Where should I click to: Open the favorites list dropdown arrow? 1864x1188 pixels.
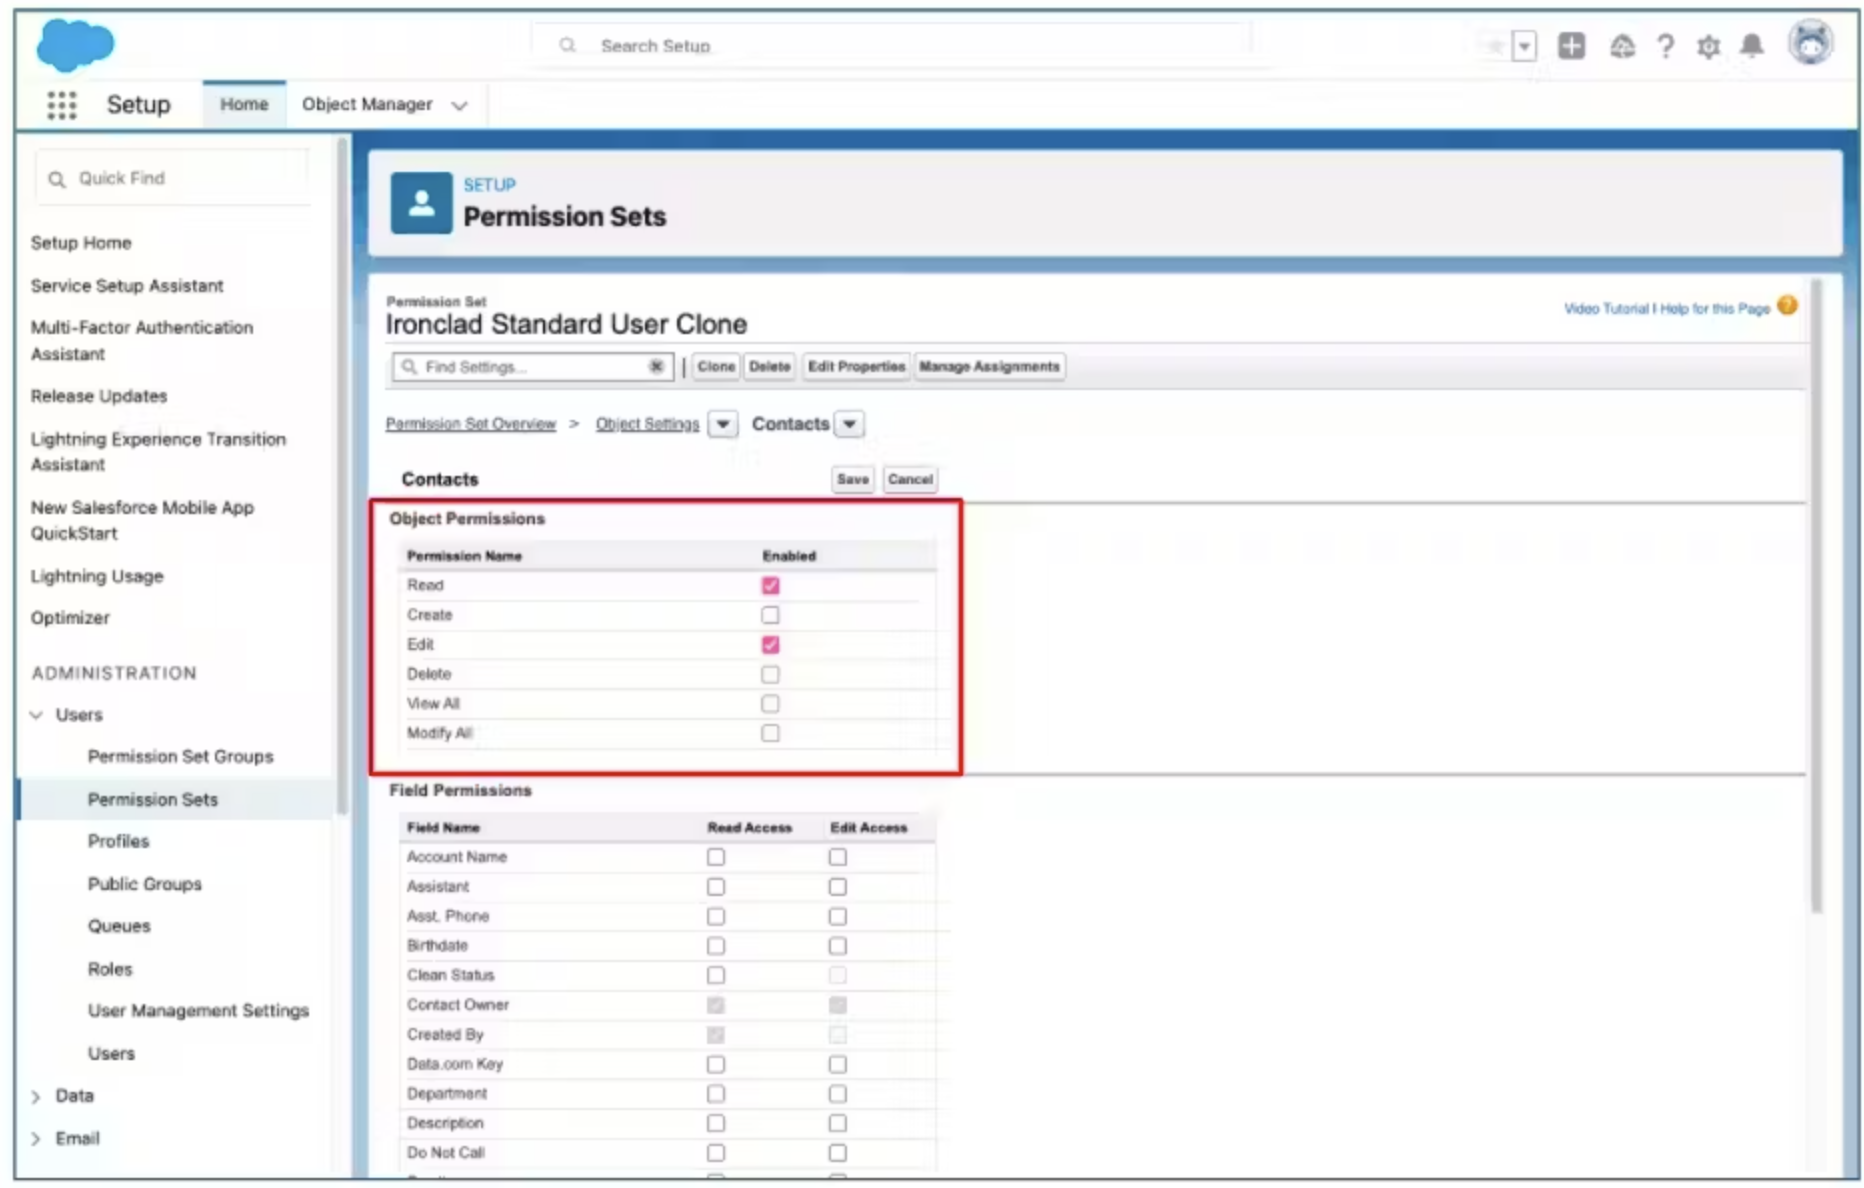(1524, 46)
